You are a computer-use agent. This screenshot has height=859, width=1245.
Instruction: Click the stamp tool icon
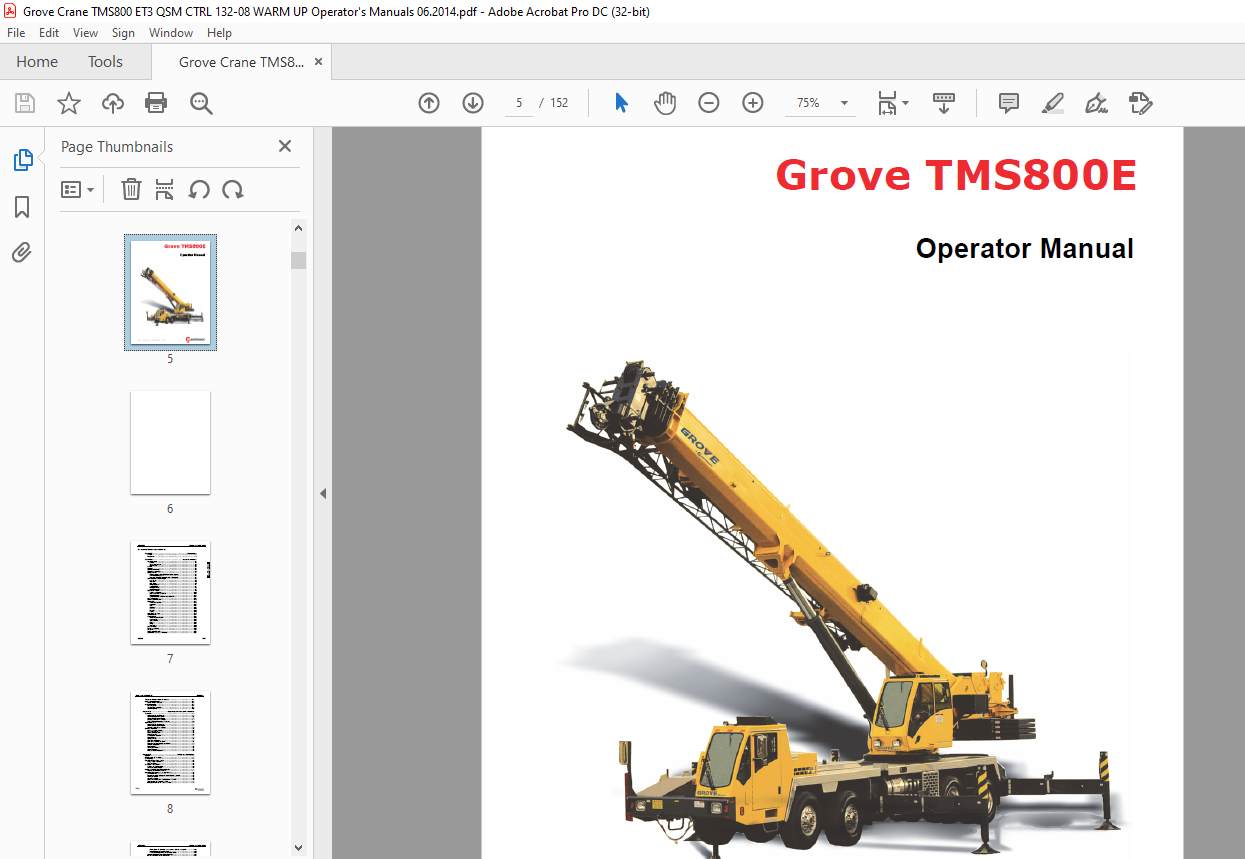[1141, 103]
